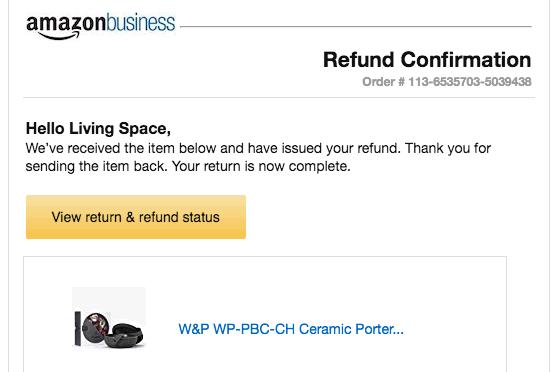Image resolution: width=555 pixels, height=372 pixels.
Task: Click the word 'amazon' in the logo
Action: point(66,23)
